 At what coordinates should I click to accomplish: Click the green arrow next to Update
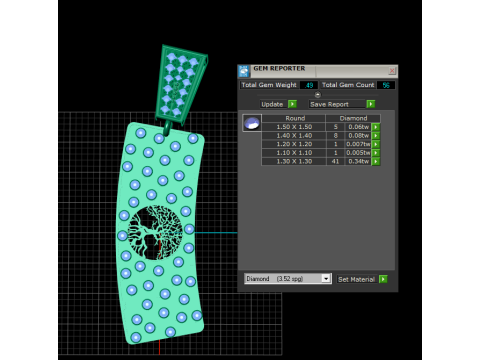[x=292, y=104]
